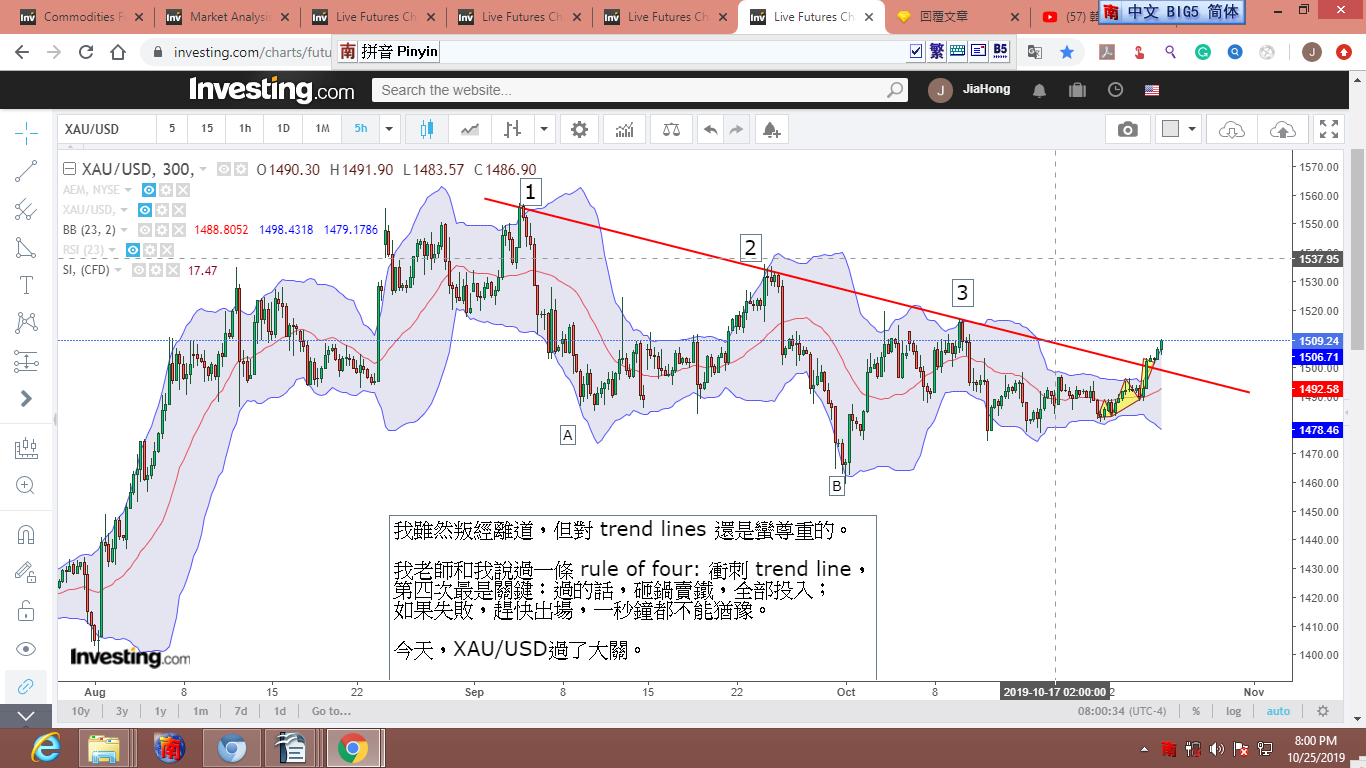Click the Indicators icon in toolbar
The image size is (1366, 768).
pyautogui.click(x=624, y=129)
